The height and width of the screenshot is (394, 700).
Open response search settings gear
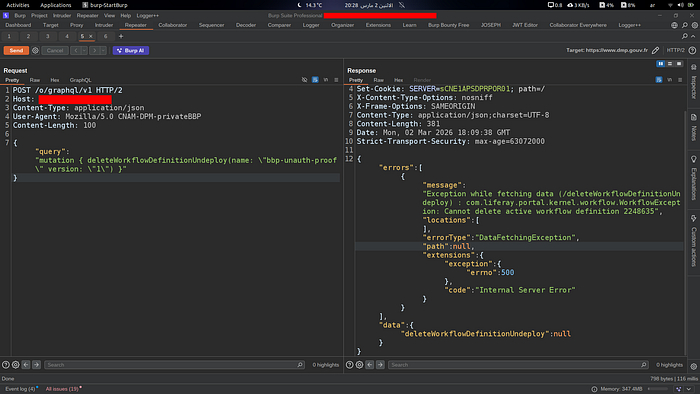coord(359,365)
